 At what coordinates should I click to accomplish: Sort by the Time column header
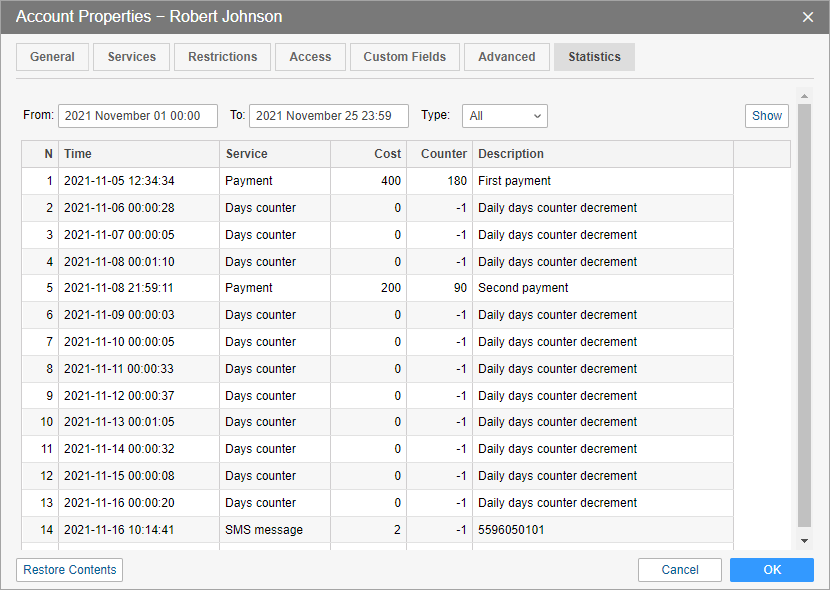click(x=138, y=154)
